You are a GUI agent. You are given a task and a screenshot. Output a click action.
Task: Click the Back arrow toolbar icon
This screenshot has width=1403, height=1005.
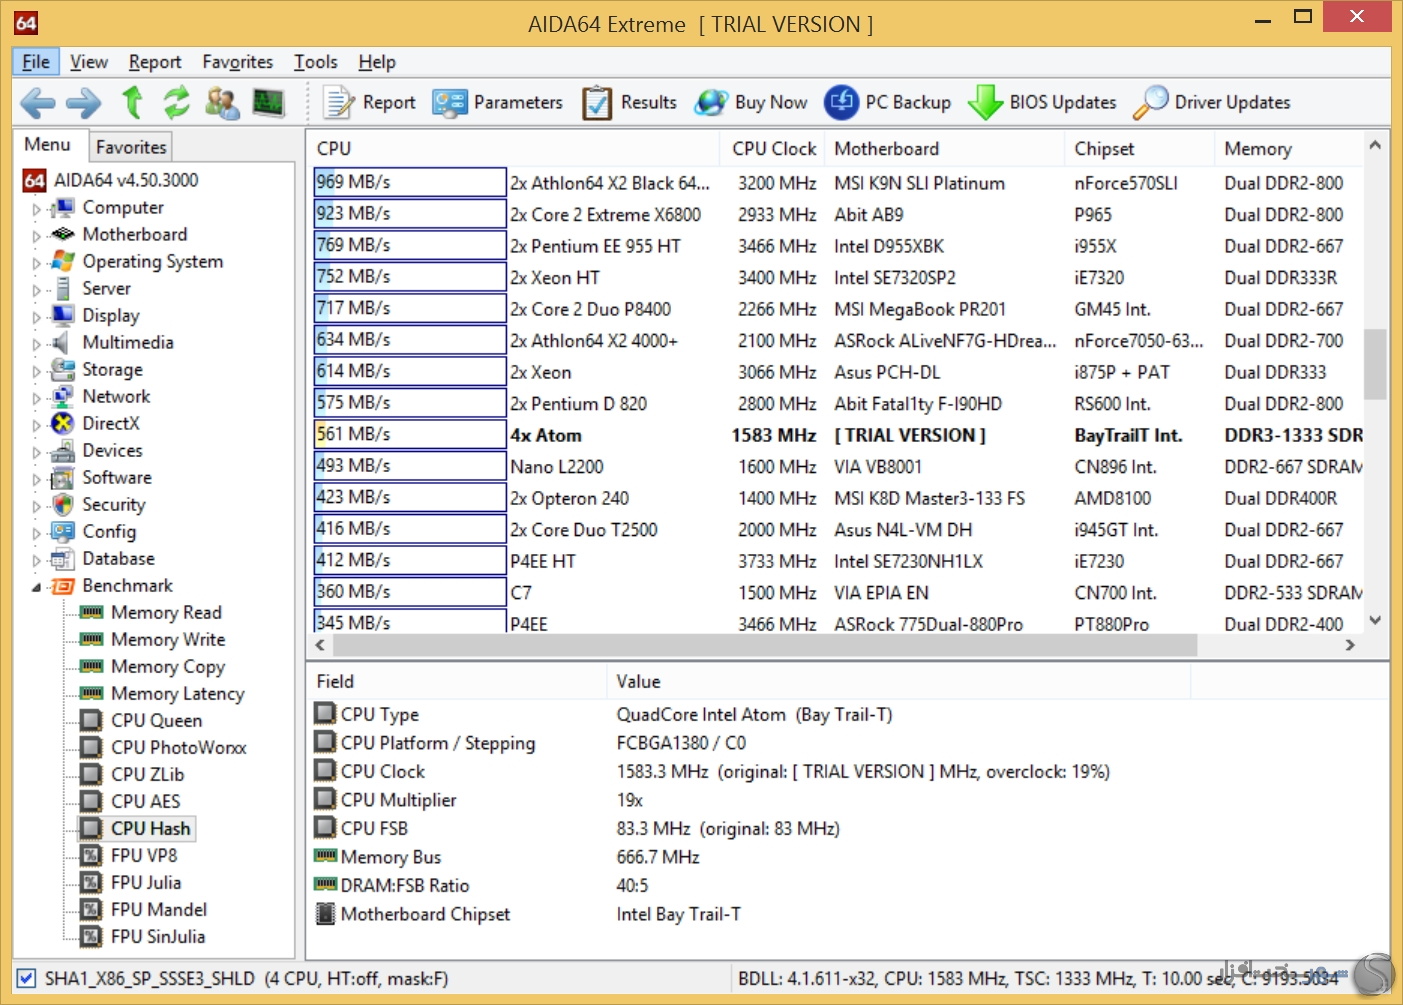[x=37, y=102]
